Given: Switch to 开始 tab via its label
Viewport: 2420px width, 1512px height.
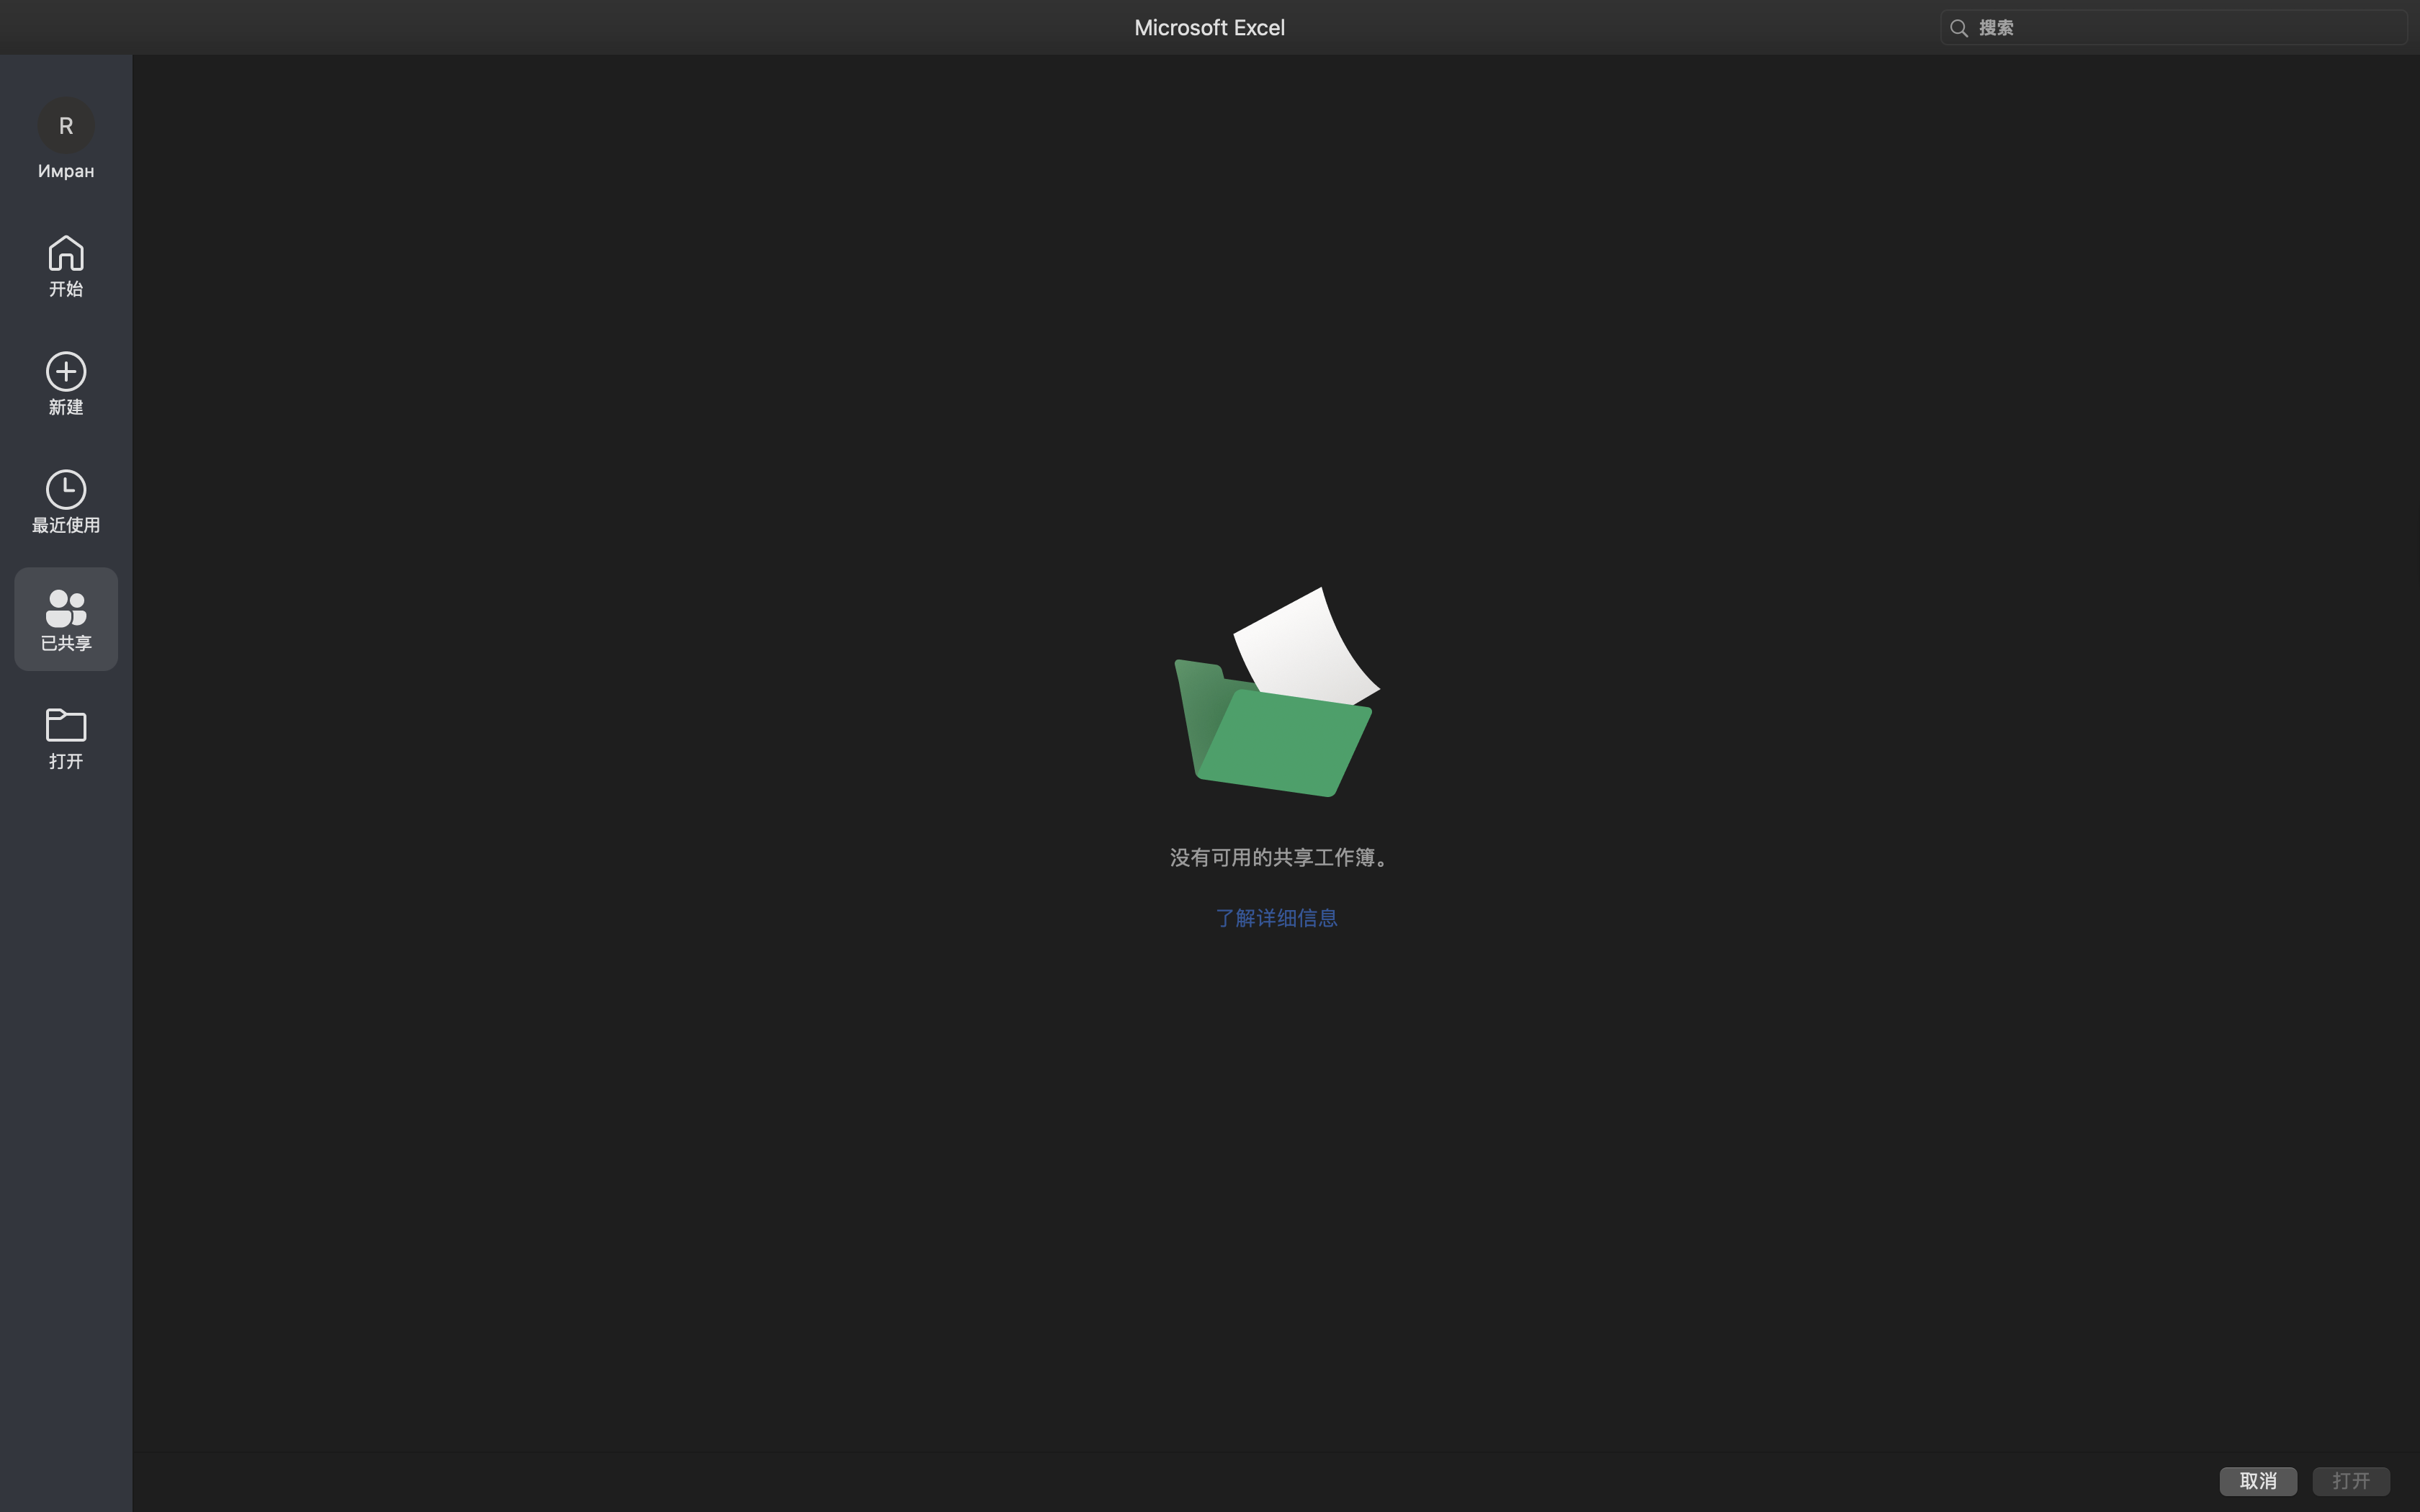Looking at the screenshot, I should click(66, 289).
